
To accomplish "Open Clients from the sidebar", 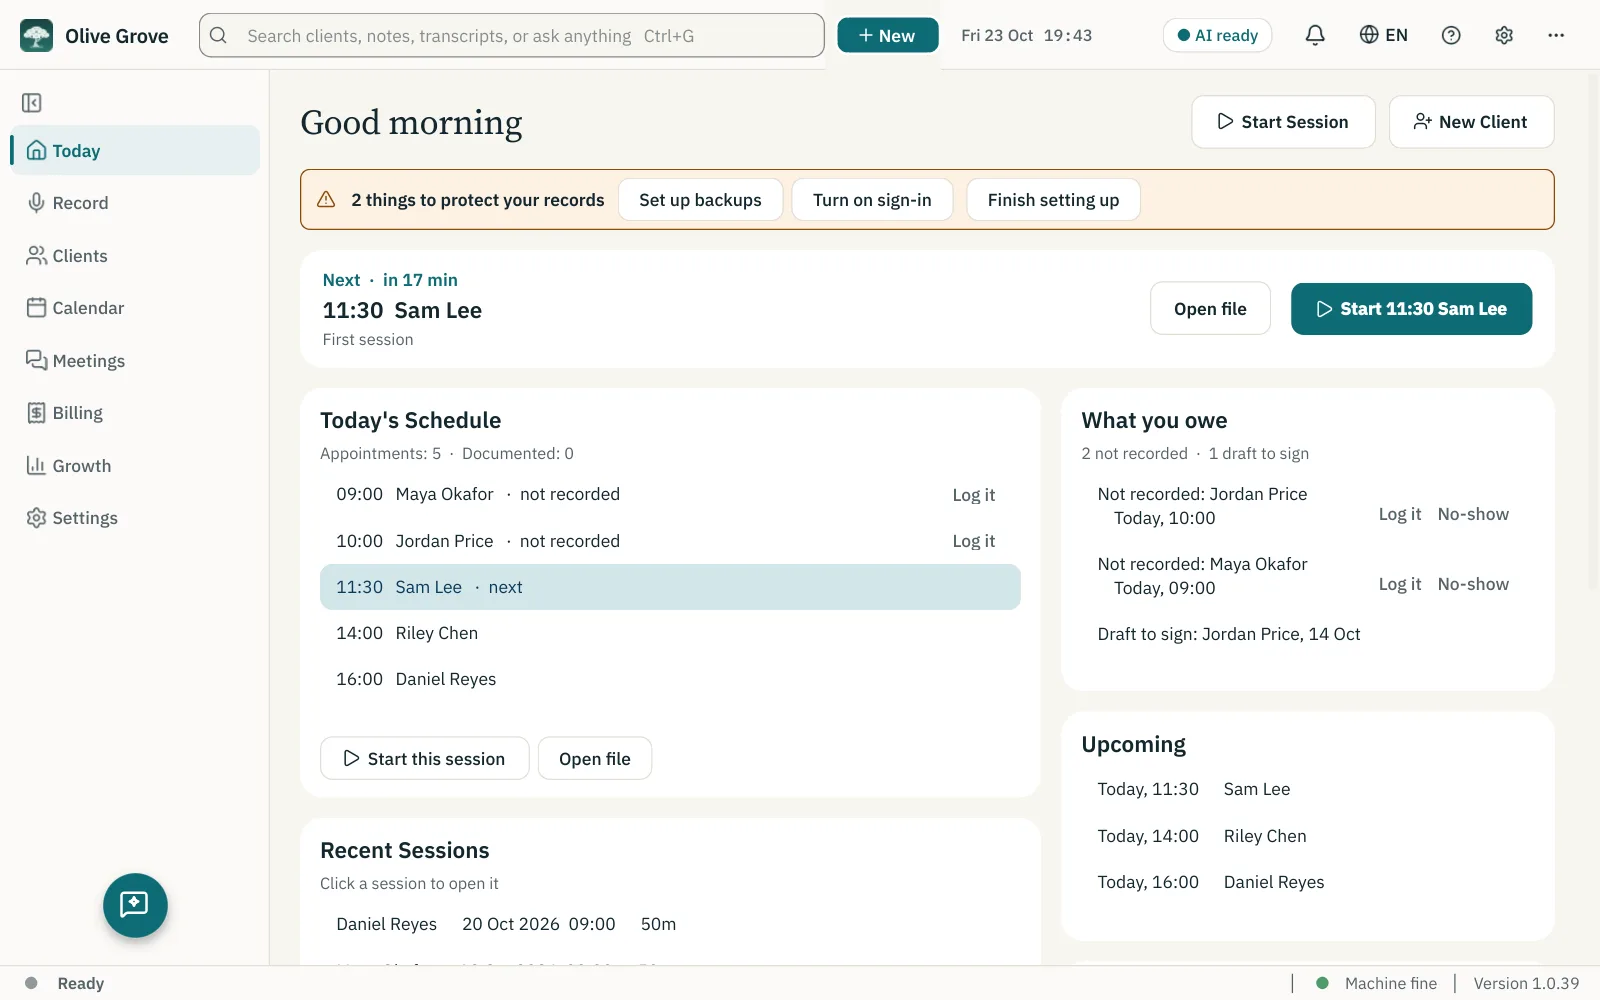I will 135,256.
